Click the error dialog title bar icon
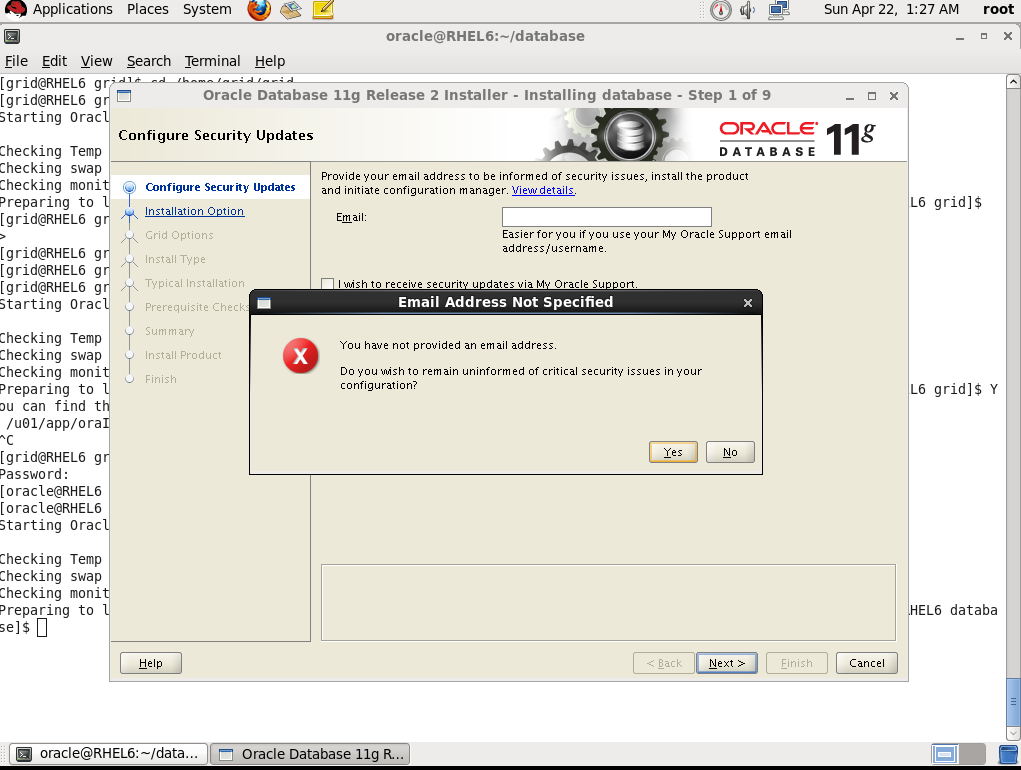1021x770 pixels. click(x=264, y=303)
